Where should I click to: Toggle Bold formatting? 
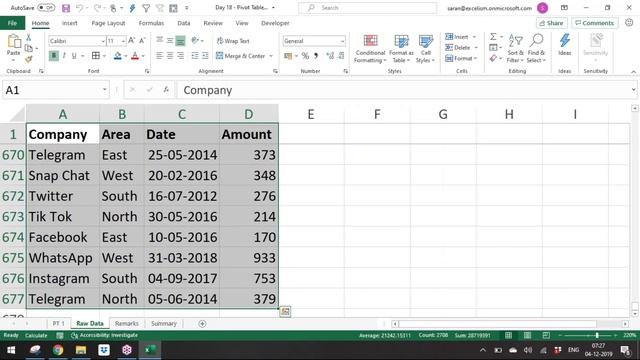[53, 56]
